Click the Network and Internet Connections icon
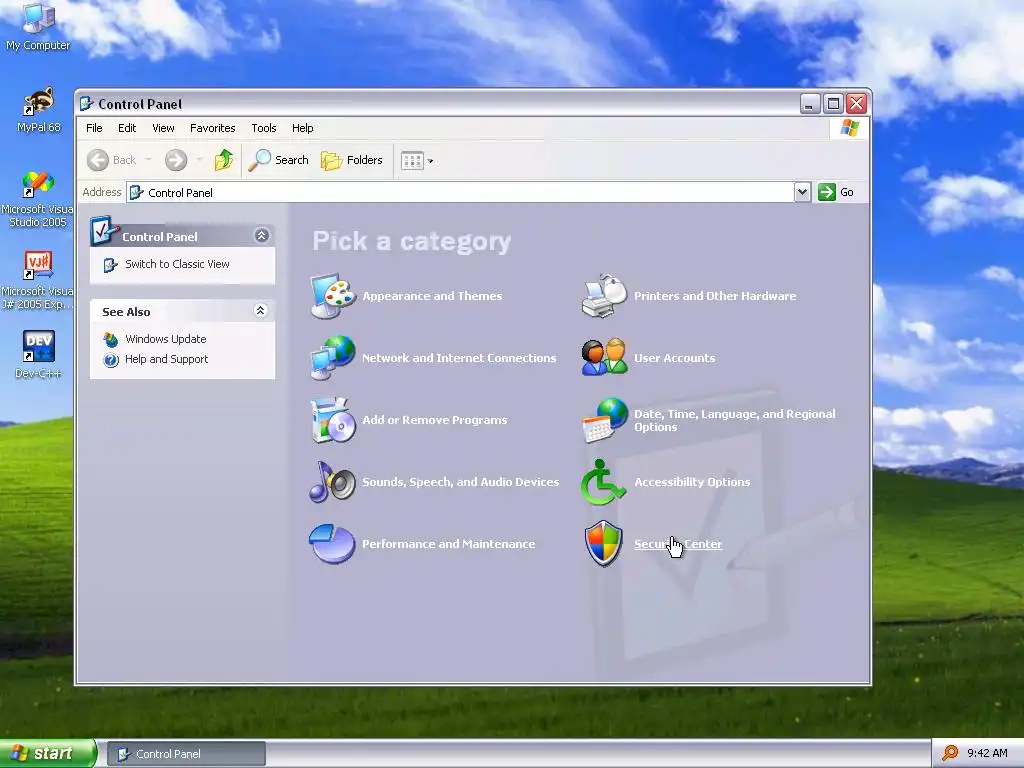 [332, 358]
